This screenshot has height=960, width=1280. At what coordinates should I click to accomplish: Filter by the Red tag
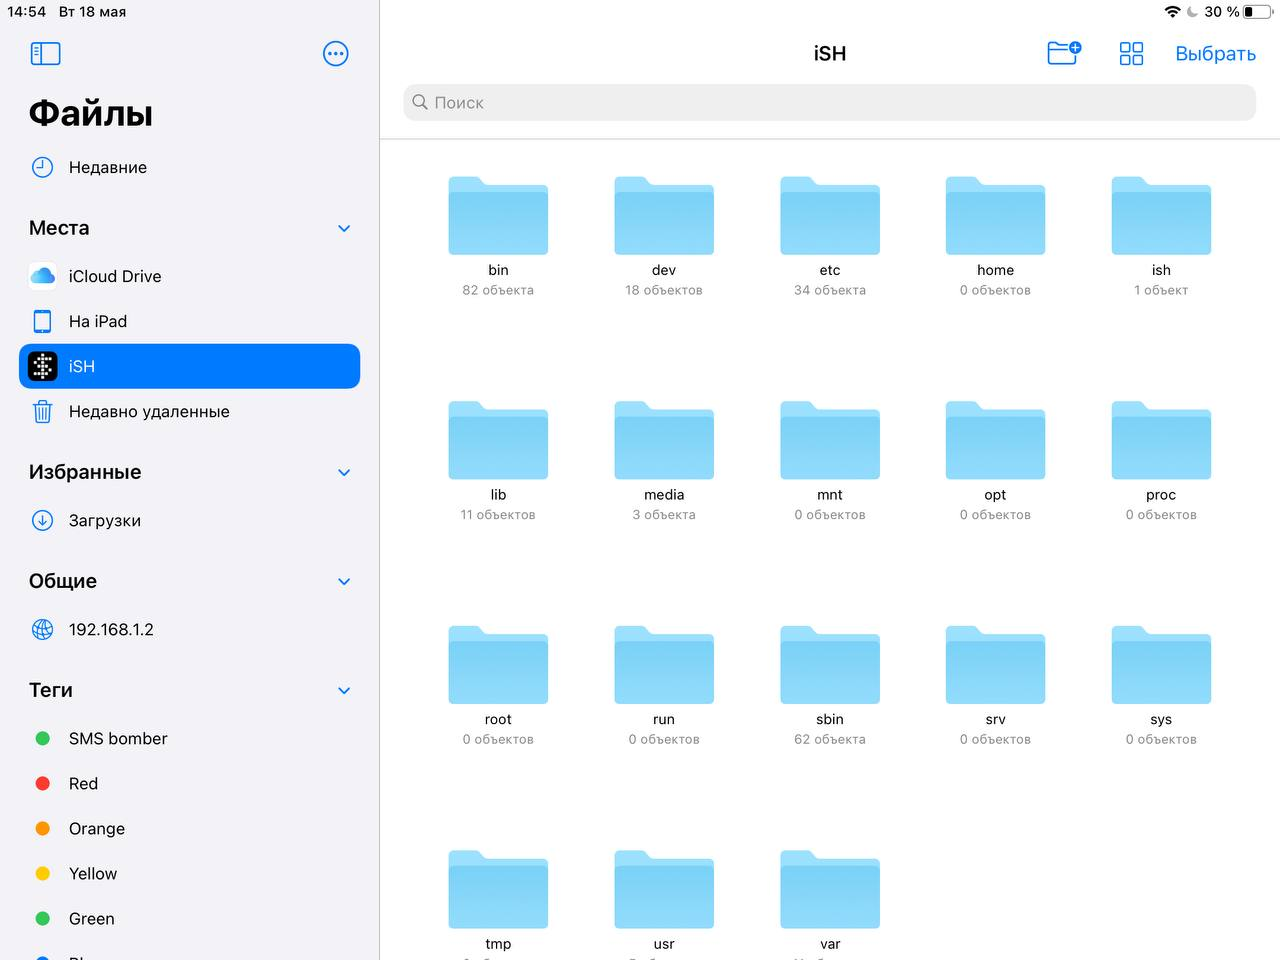(83, 783)
